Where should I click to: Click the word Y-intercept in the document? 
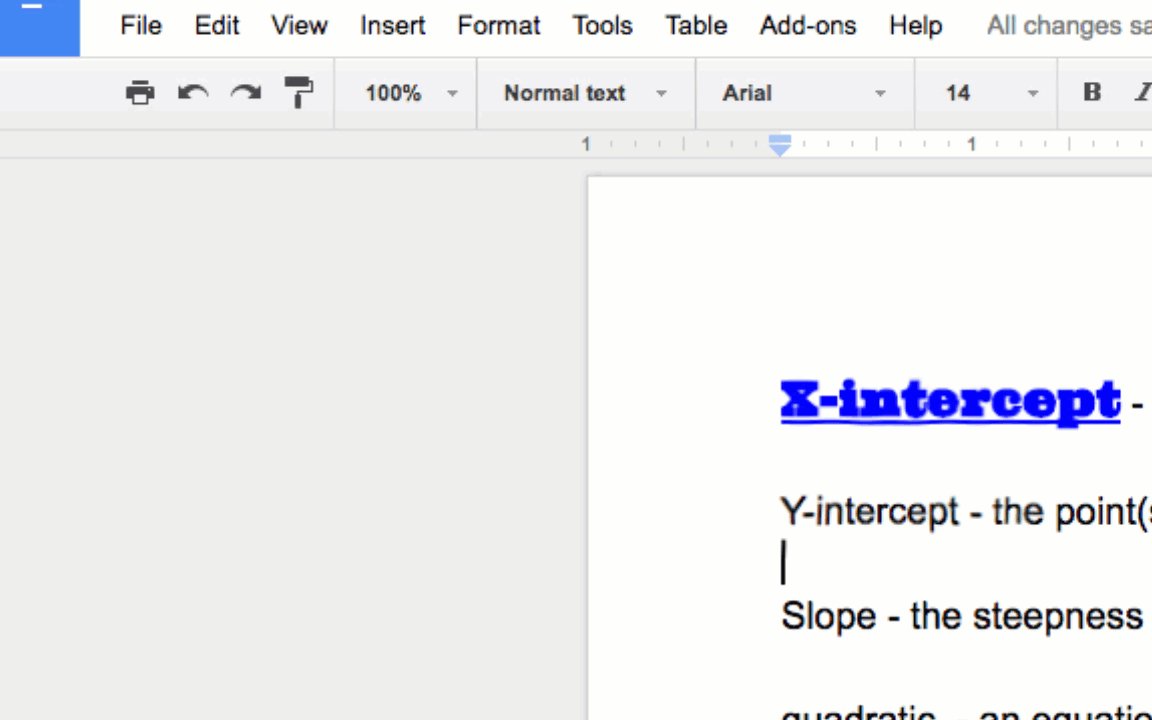[x=869, y=512]
